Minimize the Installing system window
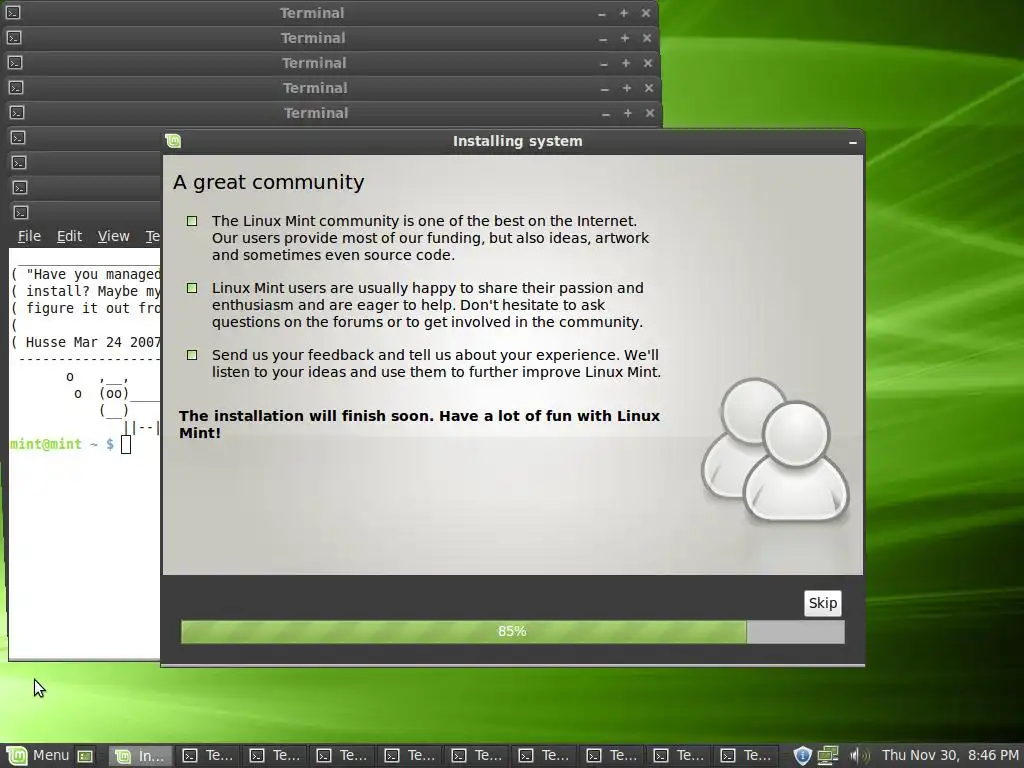This screenshot has width=1024, height=768. click(x=852, y=142)
